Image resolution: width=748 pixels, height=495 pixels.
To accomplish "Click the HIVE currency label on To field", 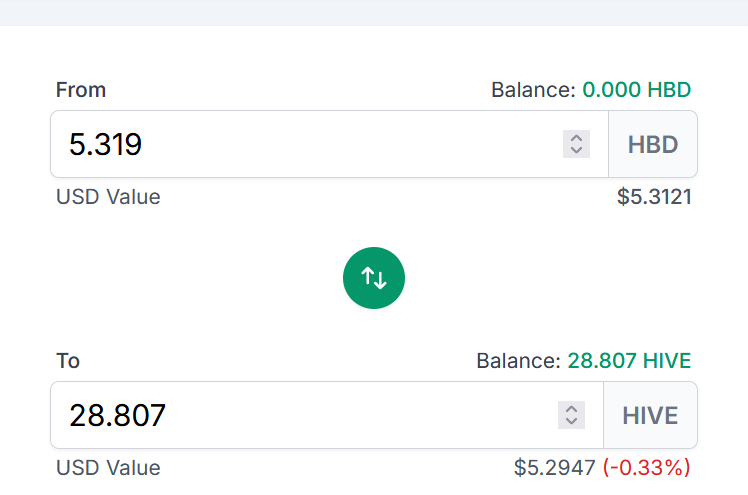I will point(650,415).
